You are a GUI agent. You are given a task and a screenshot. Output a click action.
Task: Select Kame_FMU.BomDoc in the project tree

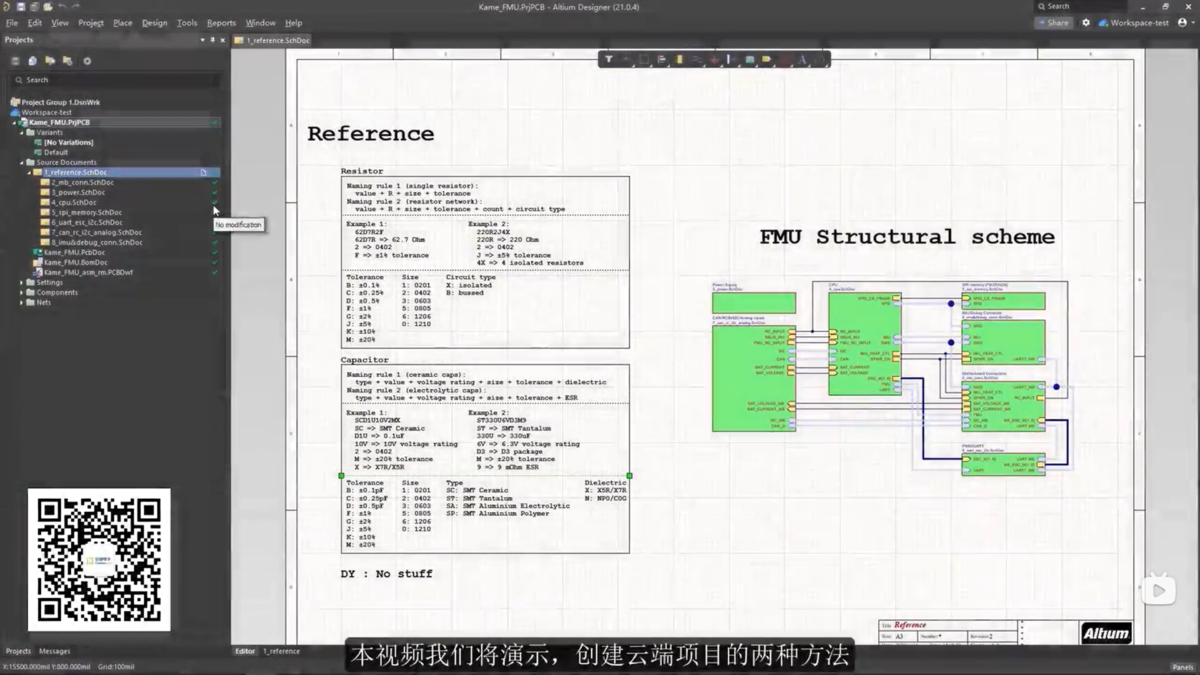[75, 262]
